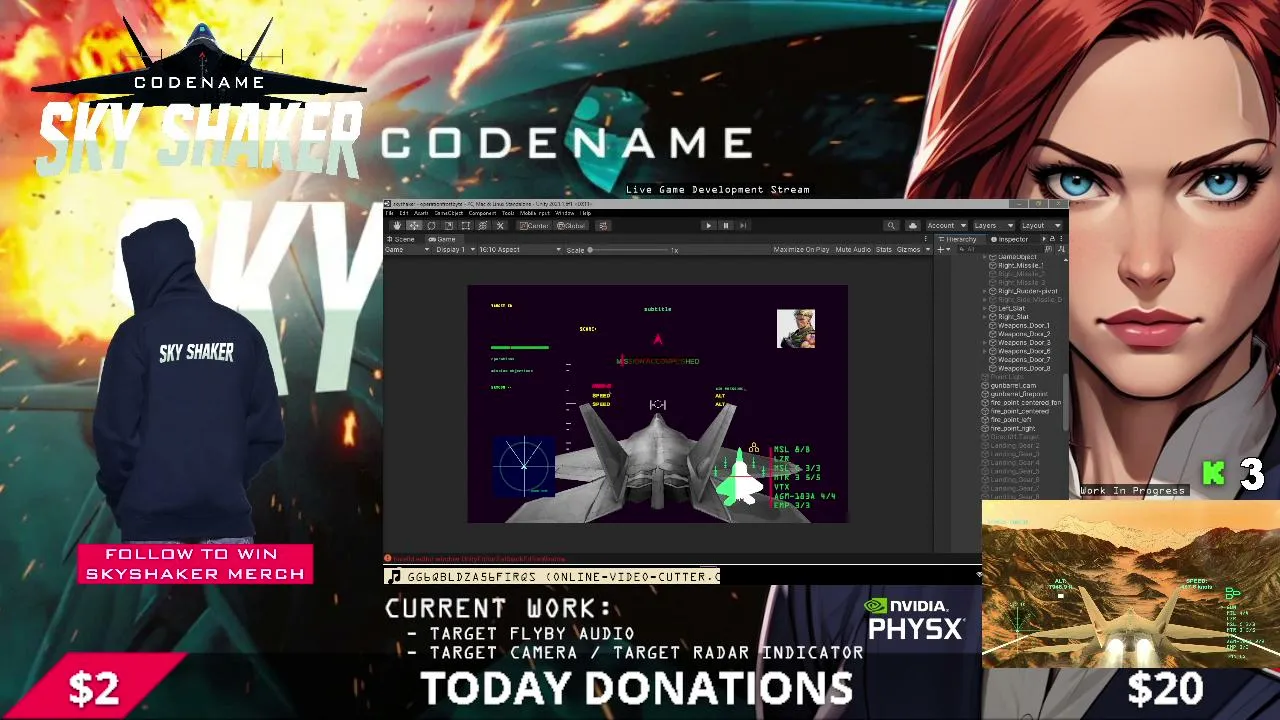Open the Account dropdown
Viewport: 1280px width, 720px height.
pos(946,225)
